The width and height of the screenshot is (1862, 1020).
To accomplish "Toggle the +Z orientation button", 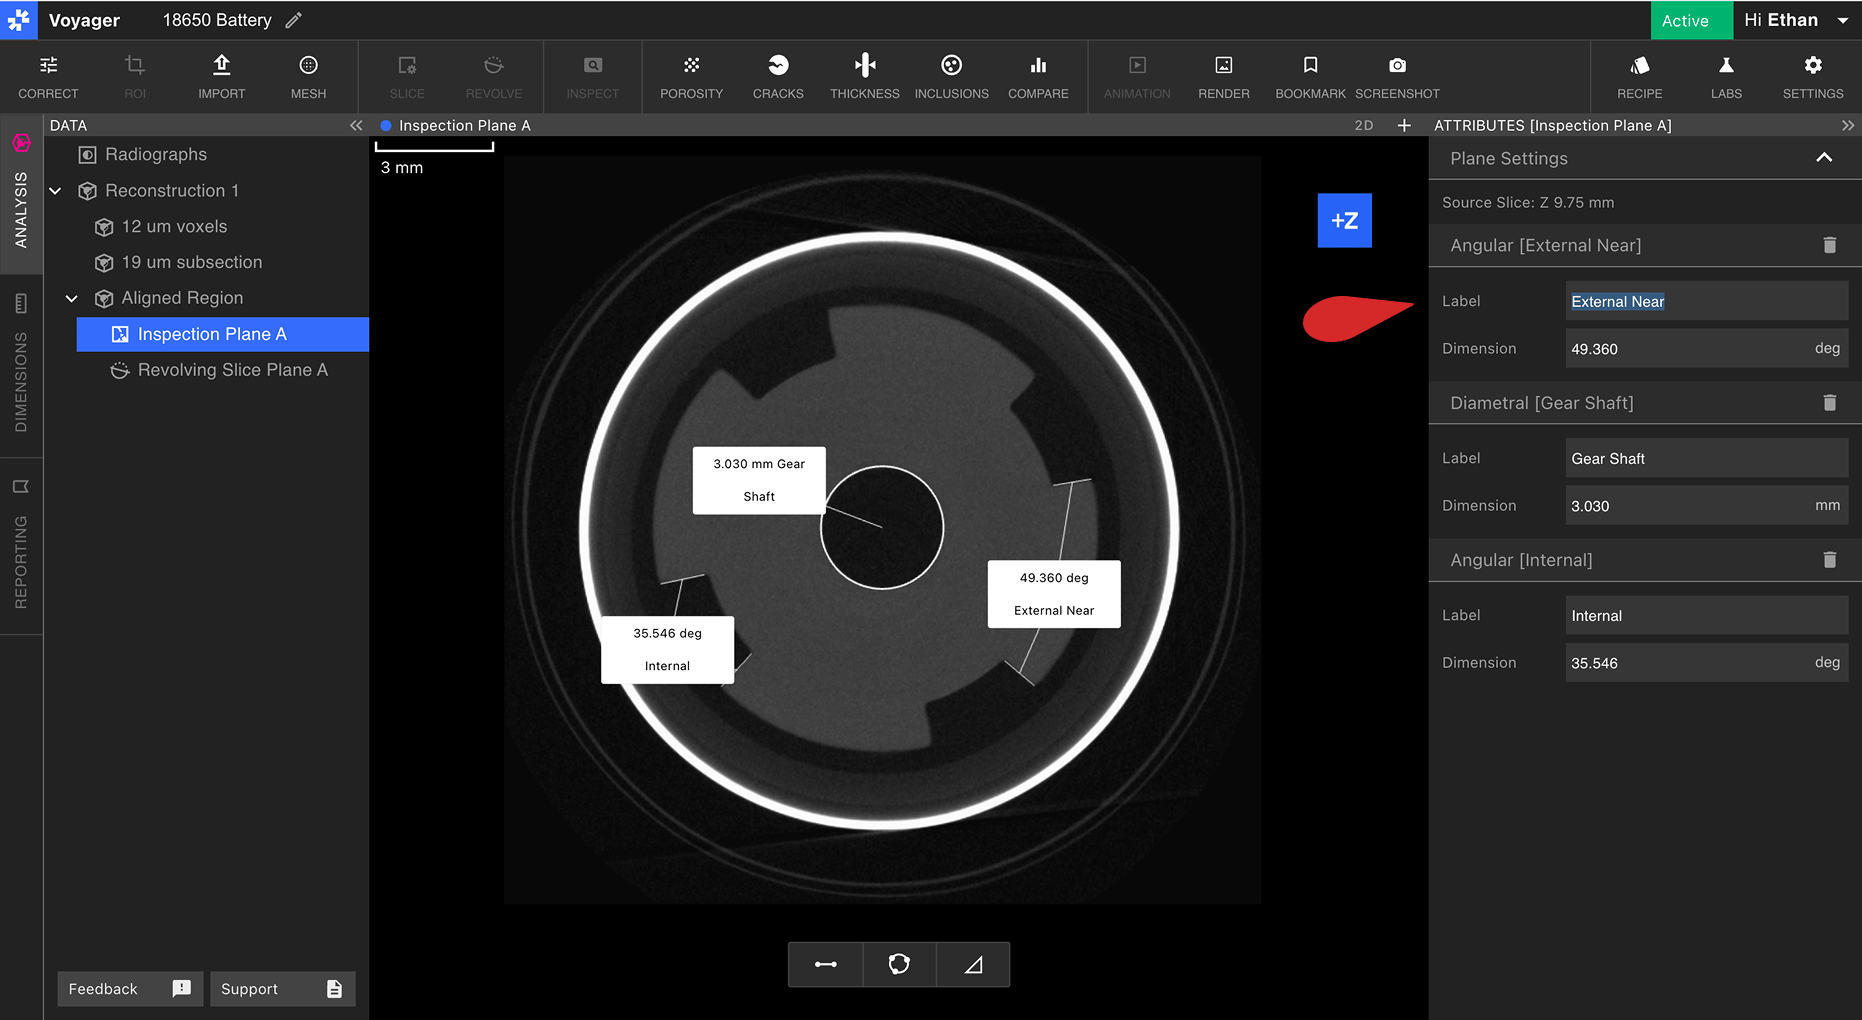I will [x=1344, y=220].
